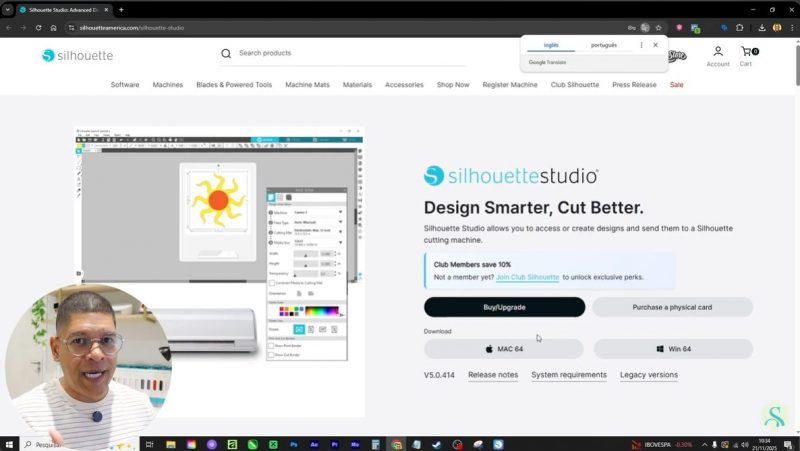Click the Silhouette Studio product screenshot
This screenshot has height=451, width=800.
[x=219, y=272]
